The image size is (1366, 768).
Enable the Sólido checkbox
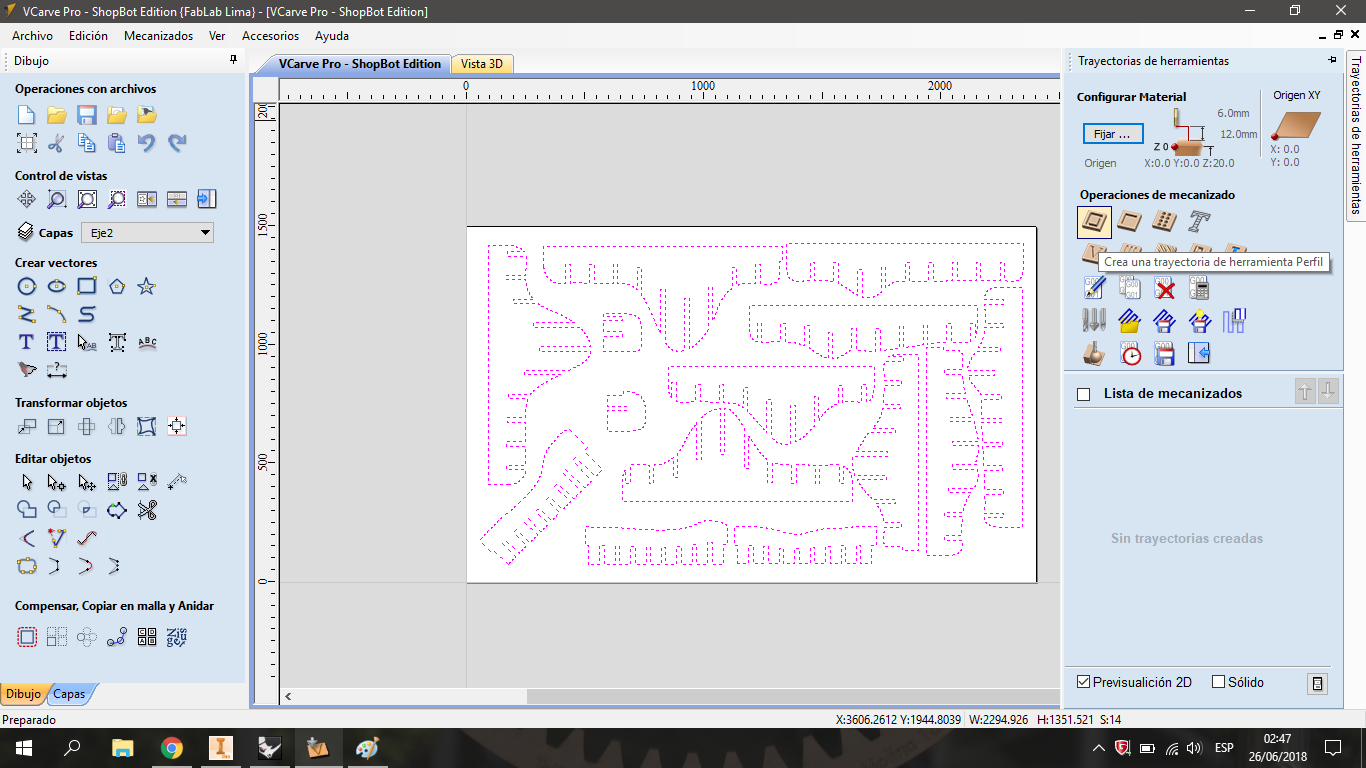tap(1218, 682)
